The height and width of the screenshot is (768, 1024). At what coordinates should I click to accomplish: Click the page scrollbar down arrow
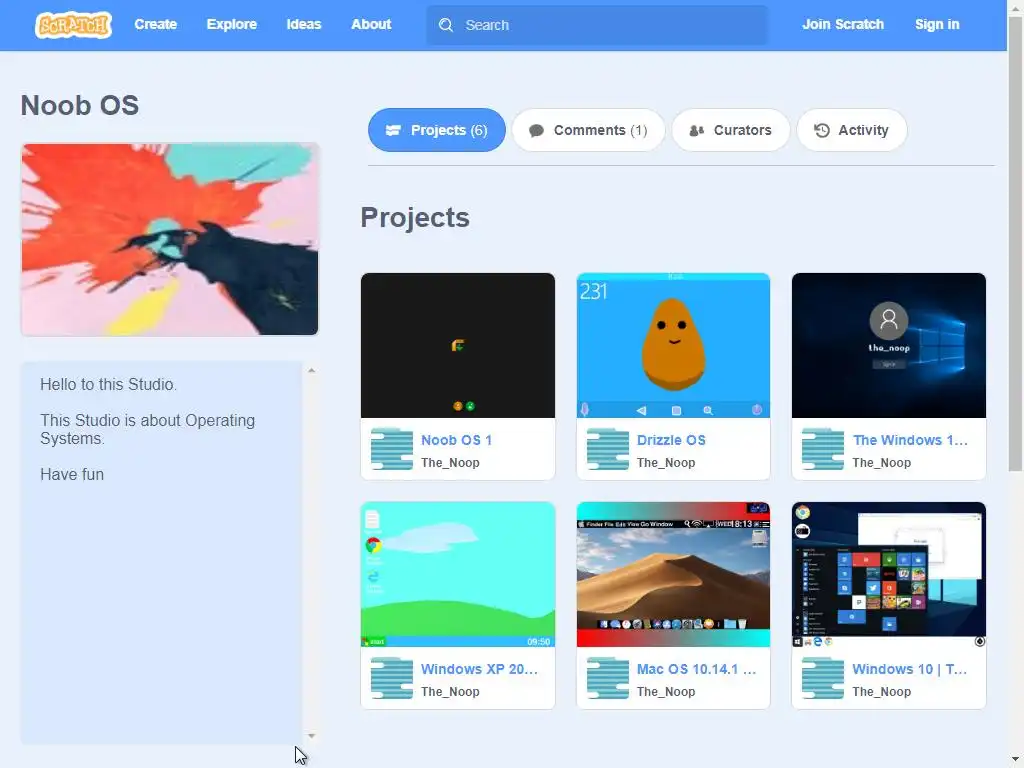1015,761
